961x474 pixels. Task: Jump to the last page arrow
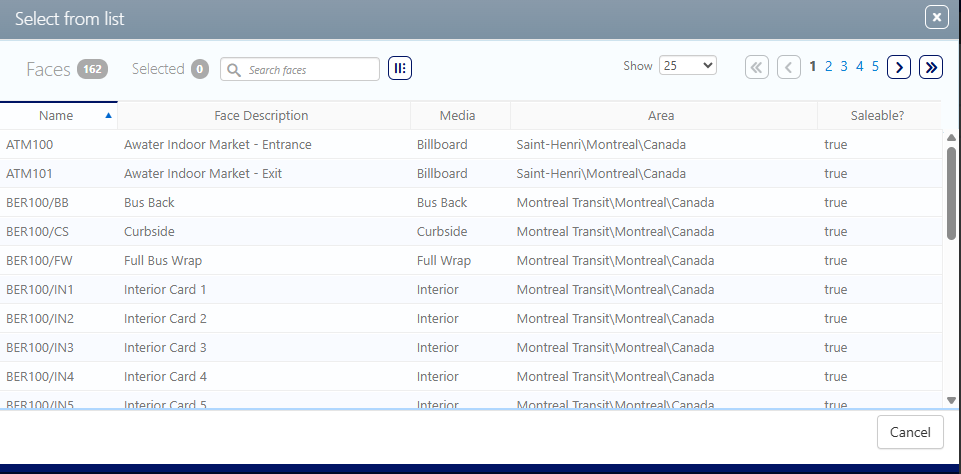(931, 67)
